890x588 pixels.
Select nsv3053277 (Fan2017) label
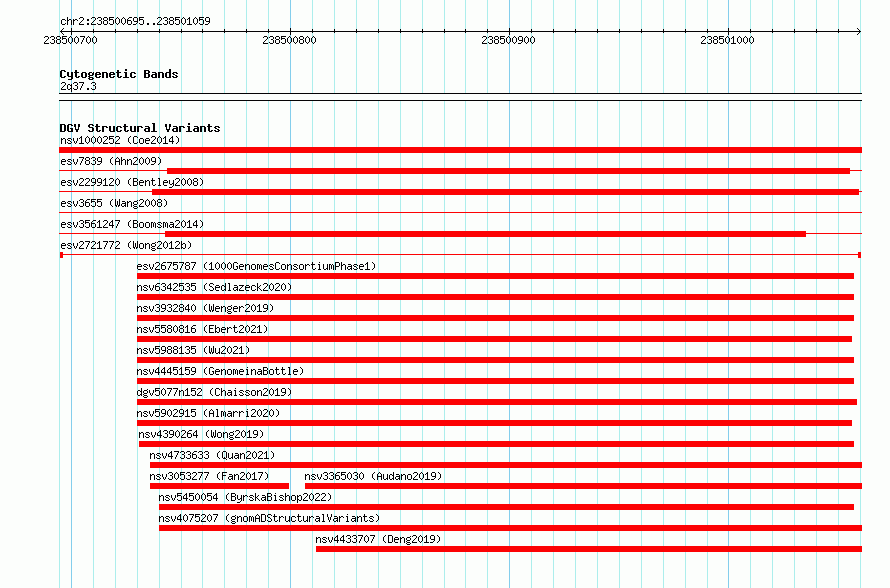(209, 476)
